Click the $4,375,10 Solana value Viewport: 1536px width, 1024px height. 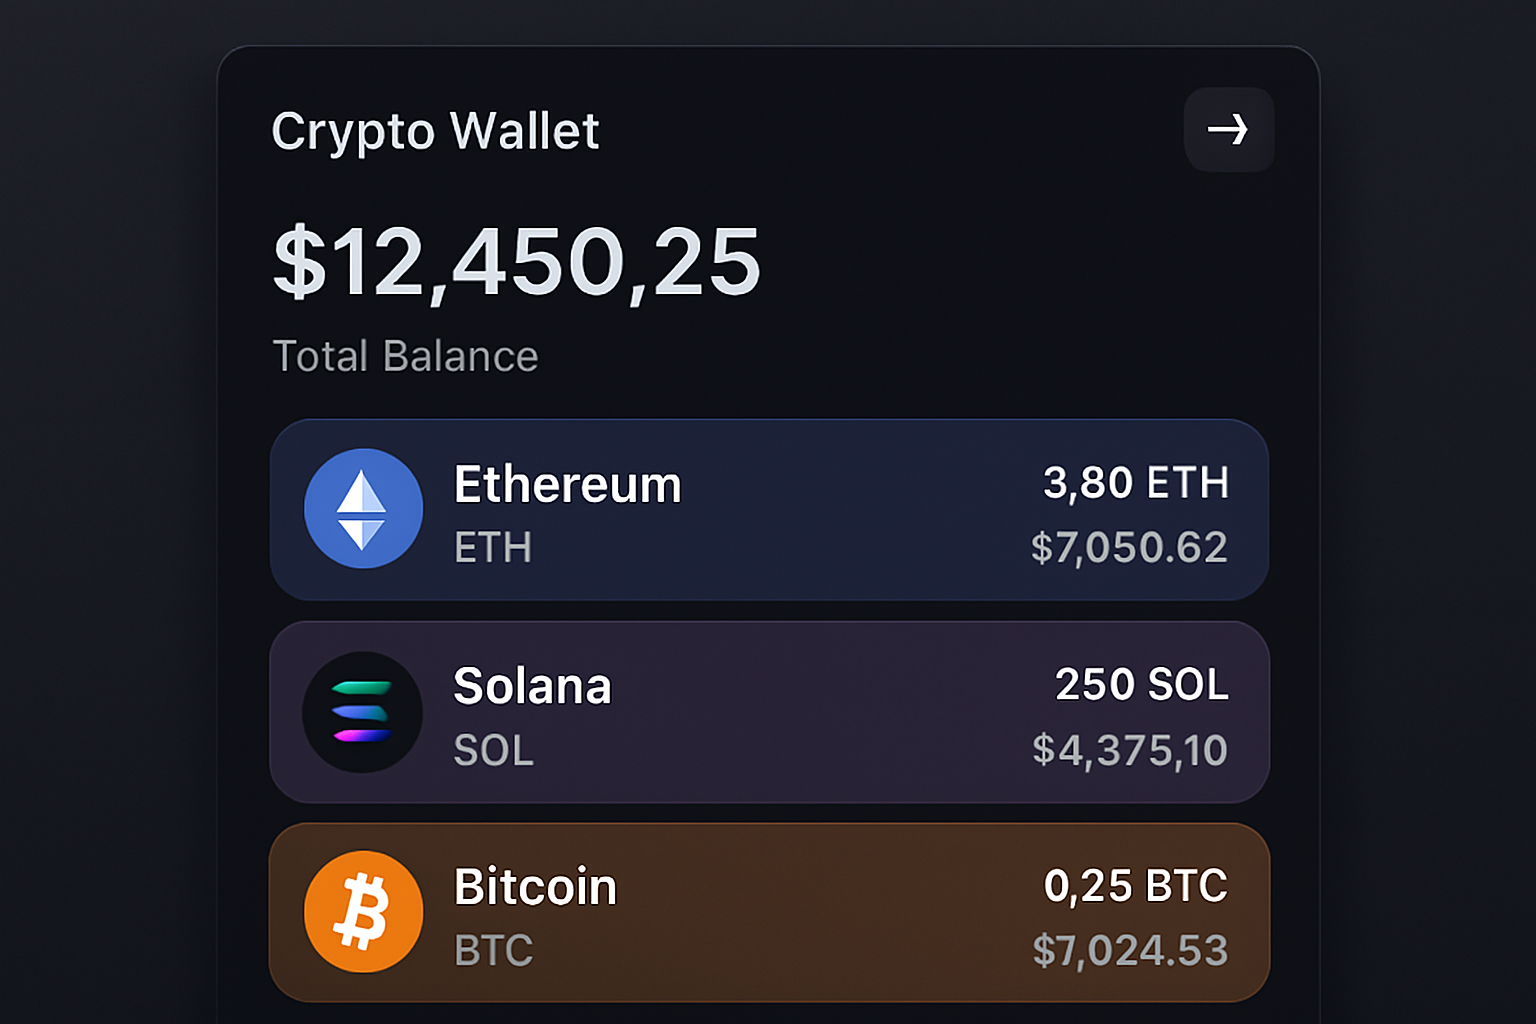click(1129, 750)
